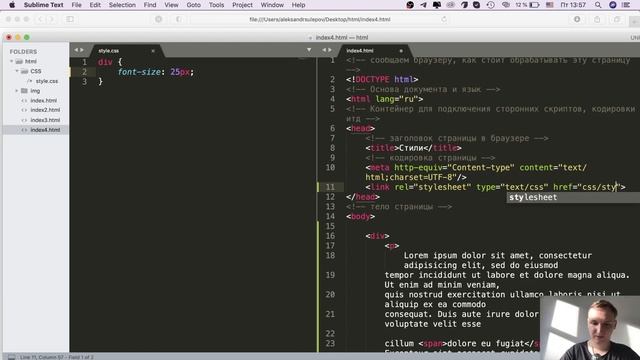Screen dimensions: 640x360
Task: Open the left pane tab list dropdown
Action: point(309,50)
